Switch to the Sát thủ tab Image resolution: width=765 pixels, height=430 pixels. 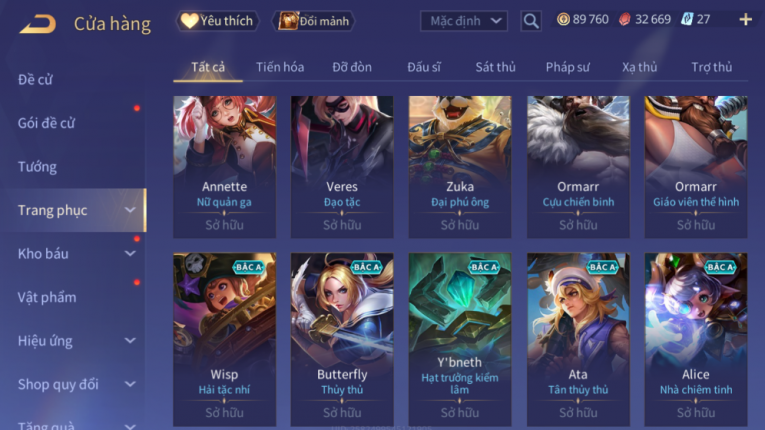[495, 67]
